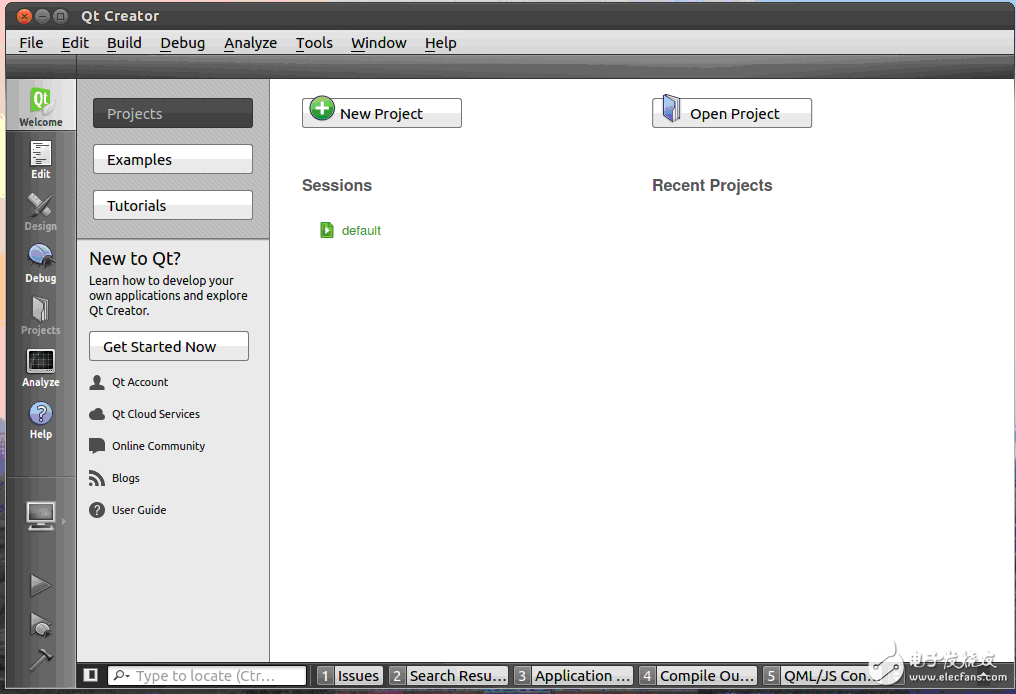Start debugging with the bug-play icon
Viewport: 1016px width, 694px height.
tap(40, 624)
